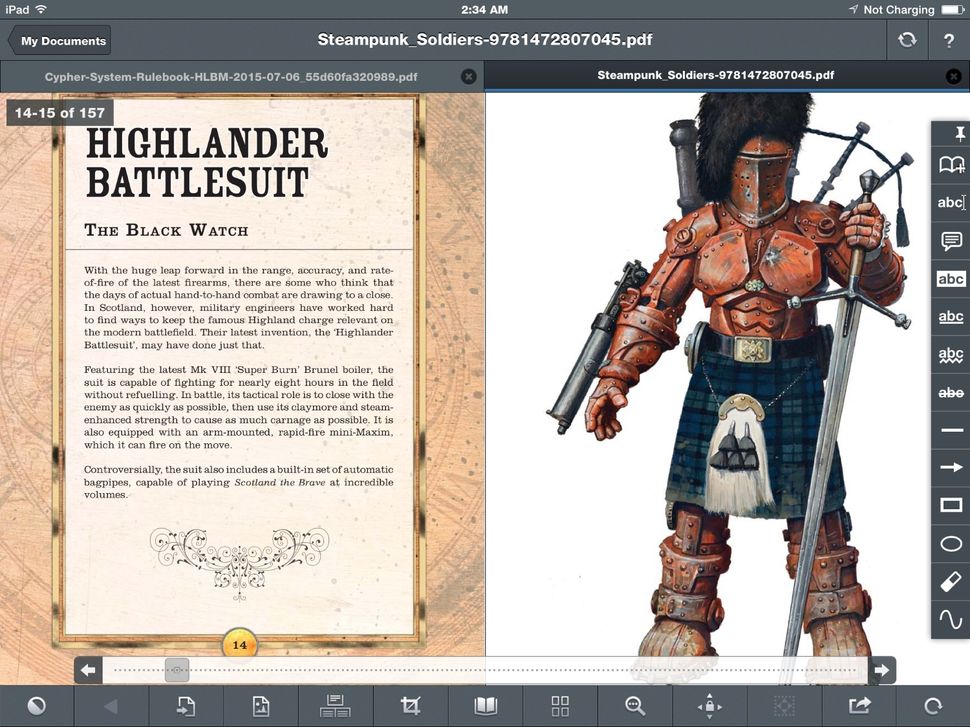
Task: Open the help screen
Action: click(x=946, y=41)
